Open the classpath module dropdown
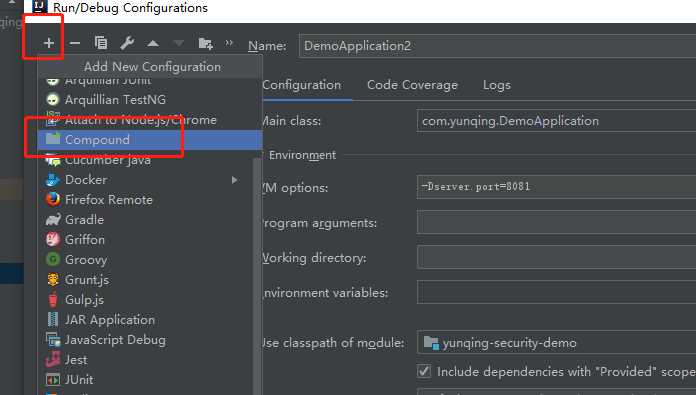This screenshot has height=395, width=696. click(x=556, y=343)
